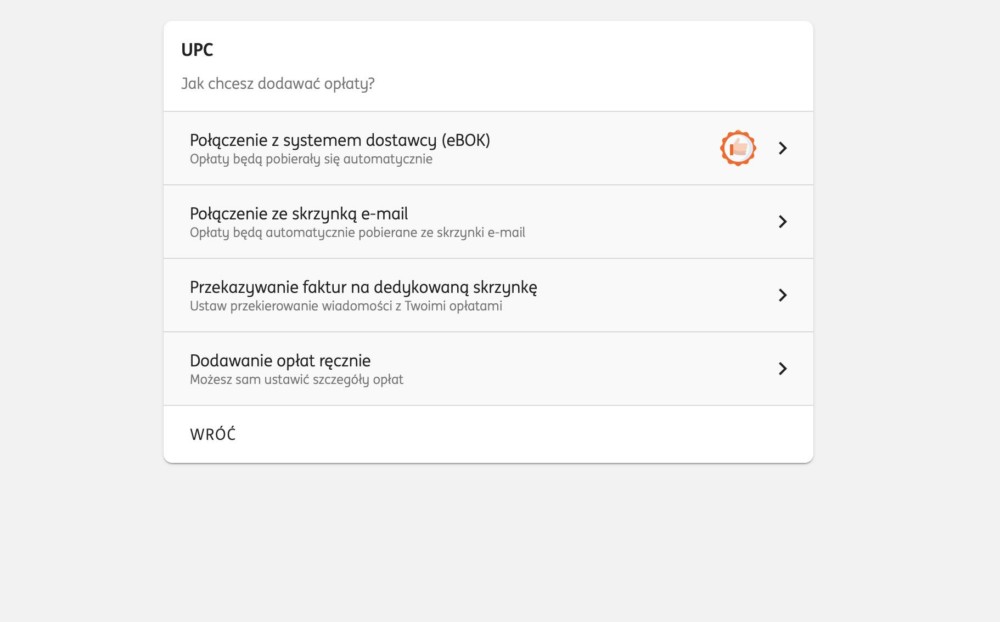Click chevron next to Dodawanie opłat ręcznie
This screenshot has height=622, width=1000.
783,369
